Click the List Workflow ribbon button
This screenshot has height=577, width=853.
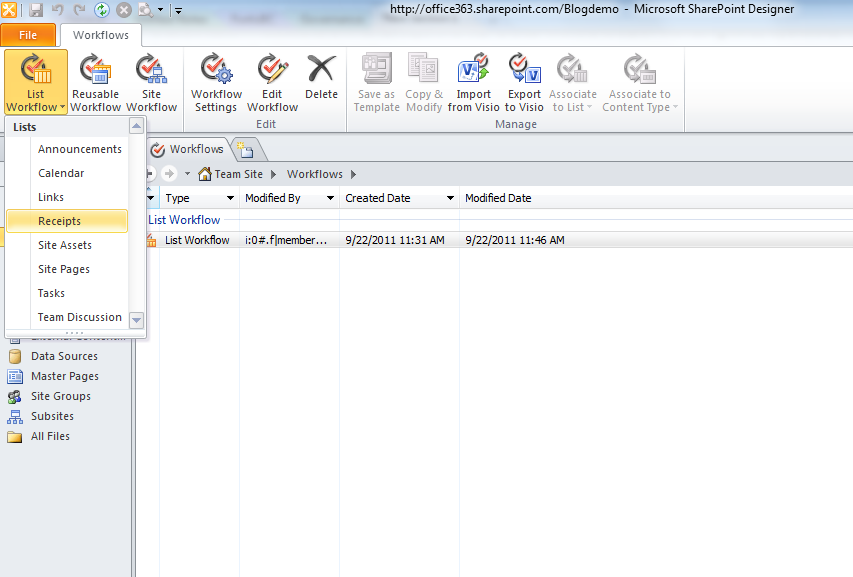pos(36,82)
